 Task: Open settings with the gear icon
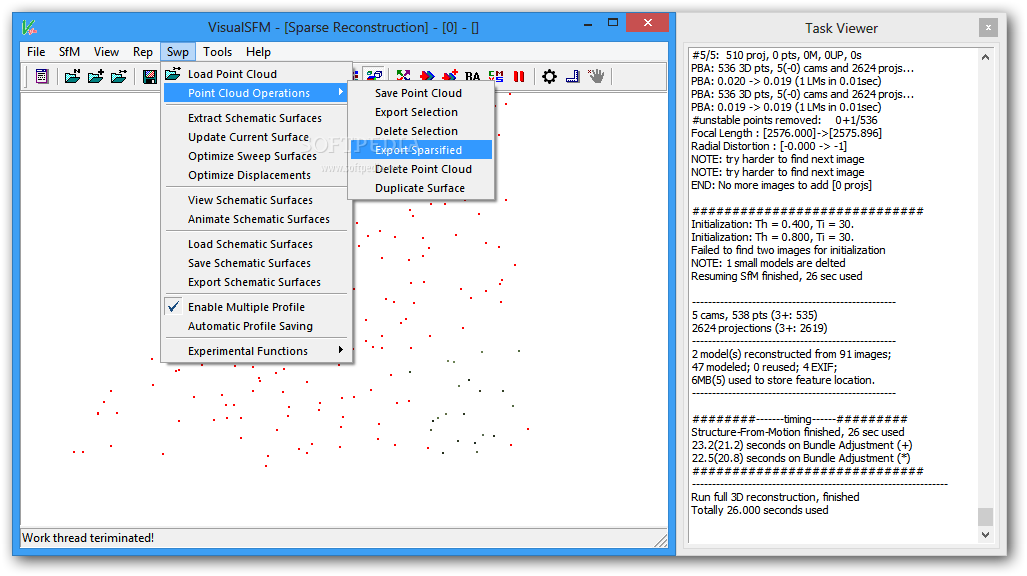(550, 76)
